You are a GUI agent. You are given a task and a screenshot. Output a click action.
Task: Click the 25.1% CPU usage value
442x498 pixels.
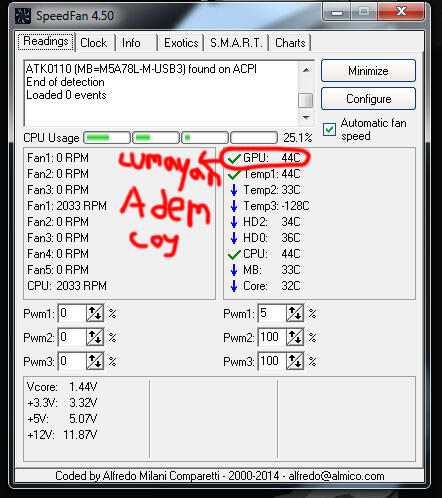click(x=298, y=138)
